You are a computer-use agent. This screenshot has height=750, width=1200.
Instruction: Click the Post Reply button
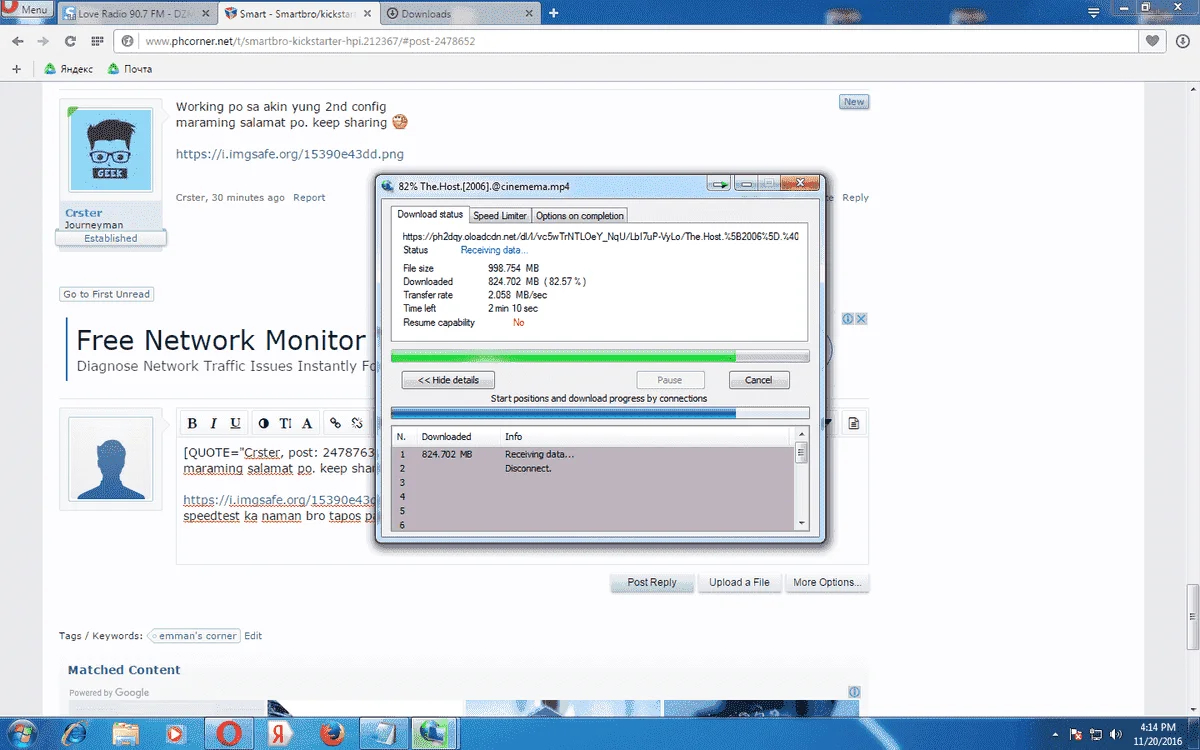click(x=652, y=582)
